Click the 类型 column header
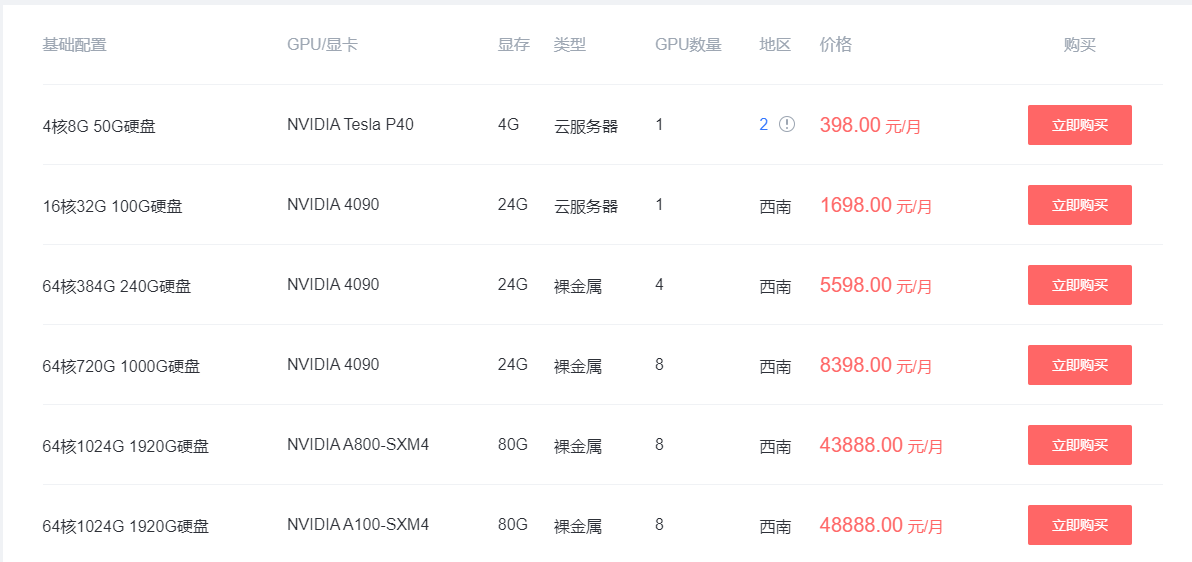This screenshot has width=1192, height=562. (x=570, y=45)
